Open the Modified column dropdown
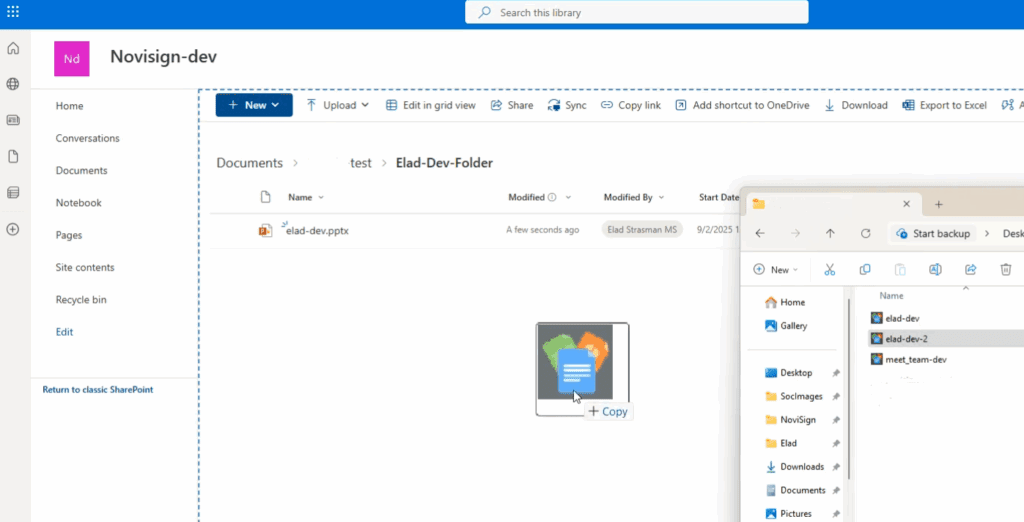The width and height of the screenshot is (1024, 522). pyautogui.click(x=568, y=197)
